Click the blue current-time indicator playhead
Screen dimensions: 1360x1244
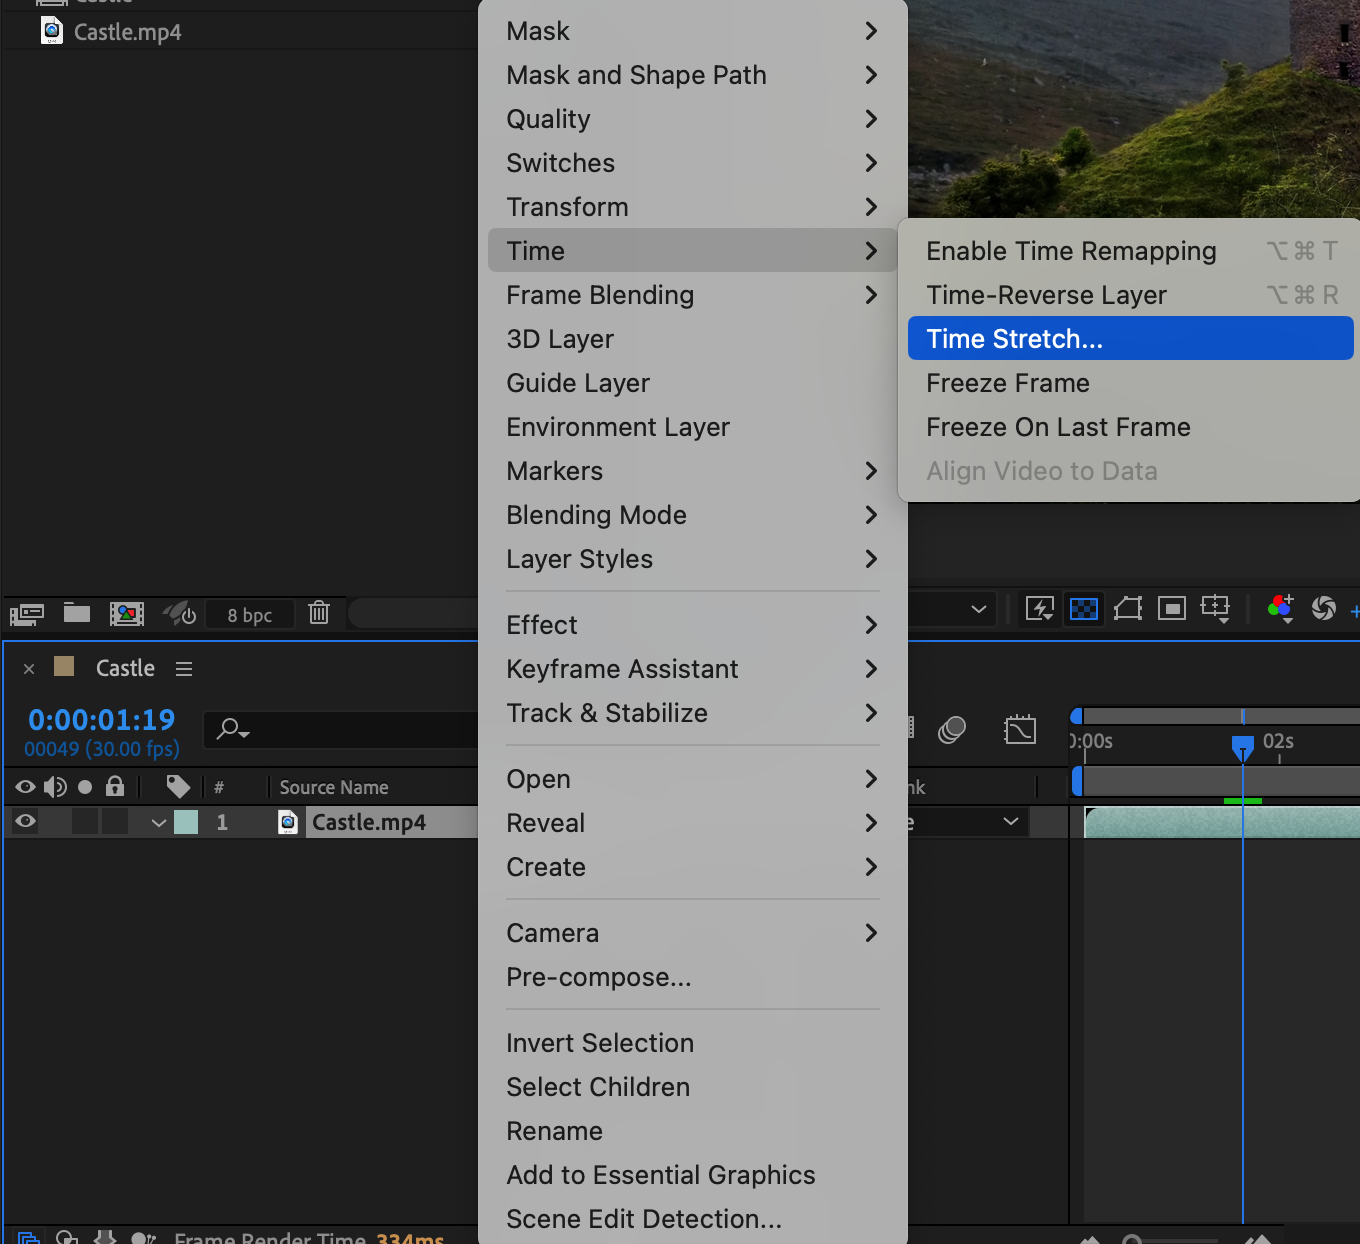[x=1242, y=747]
